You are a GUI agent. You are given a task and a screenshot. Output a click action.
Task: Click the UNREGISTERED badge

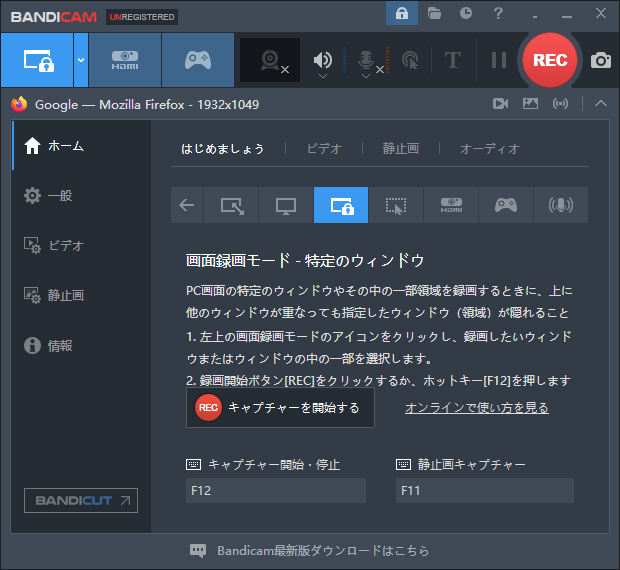(142, 17)
